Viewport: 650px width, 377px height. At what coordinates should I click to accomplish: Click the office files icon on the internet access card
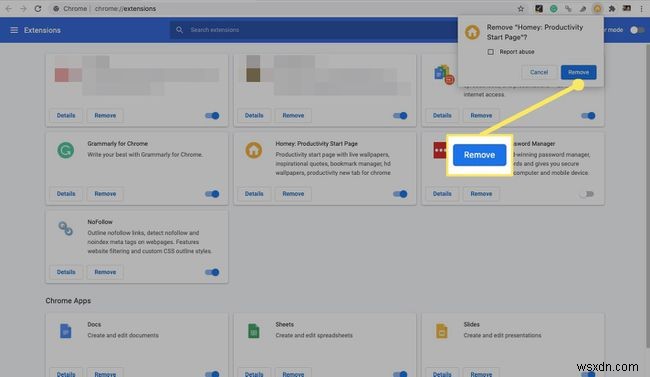point(444,75)
